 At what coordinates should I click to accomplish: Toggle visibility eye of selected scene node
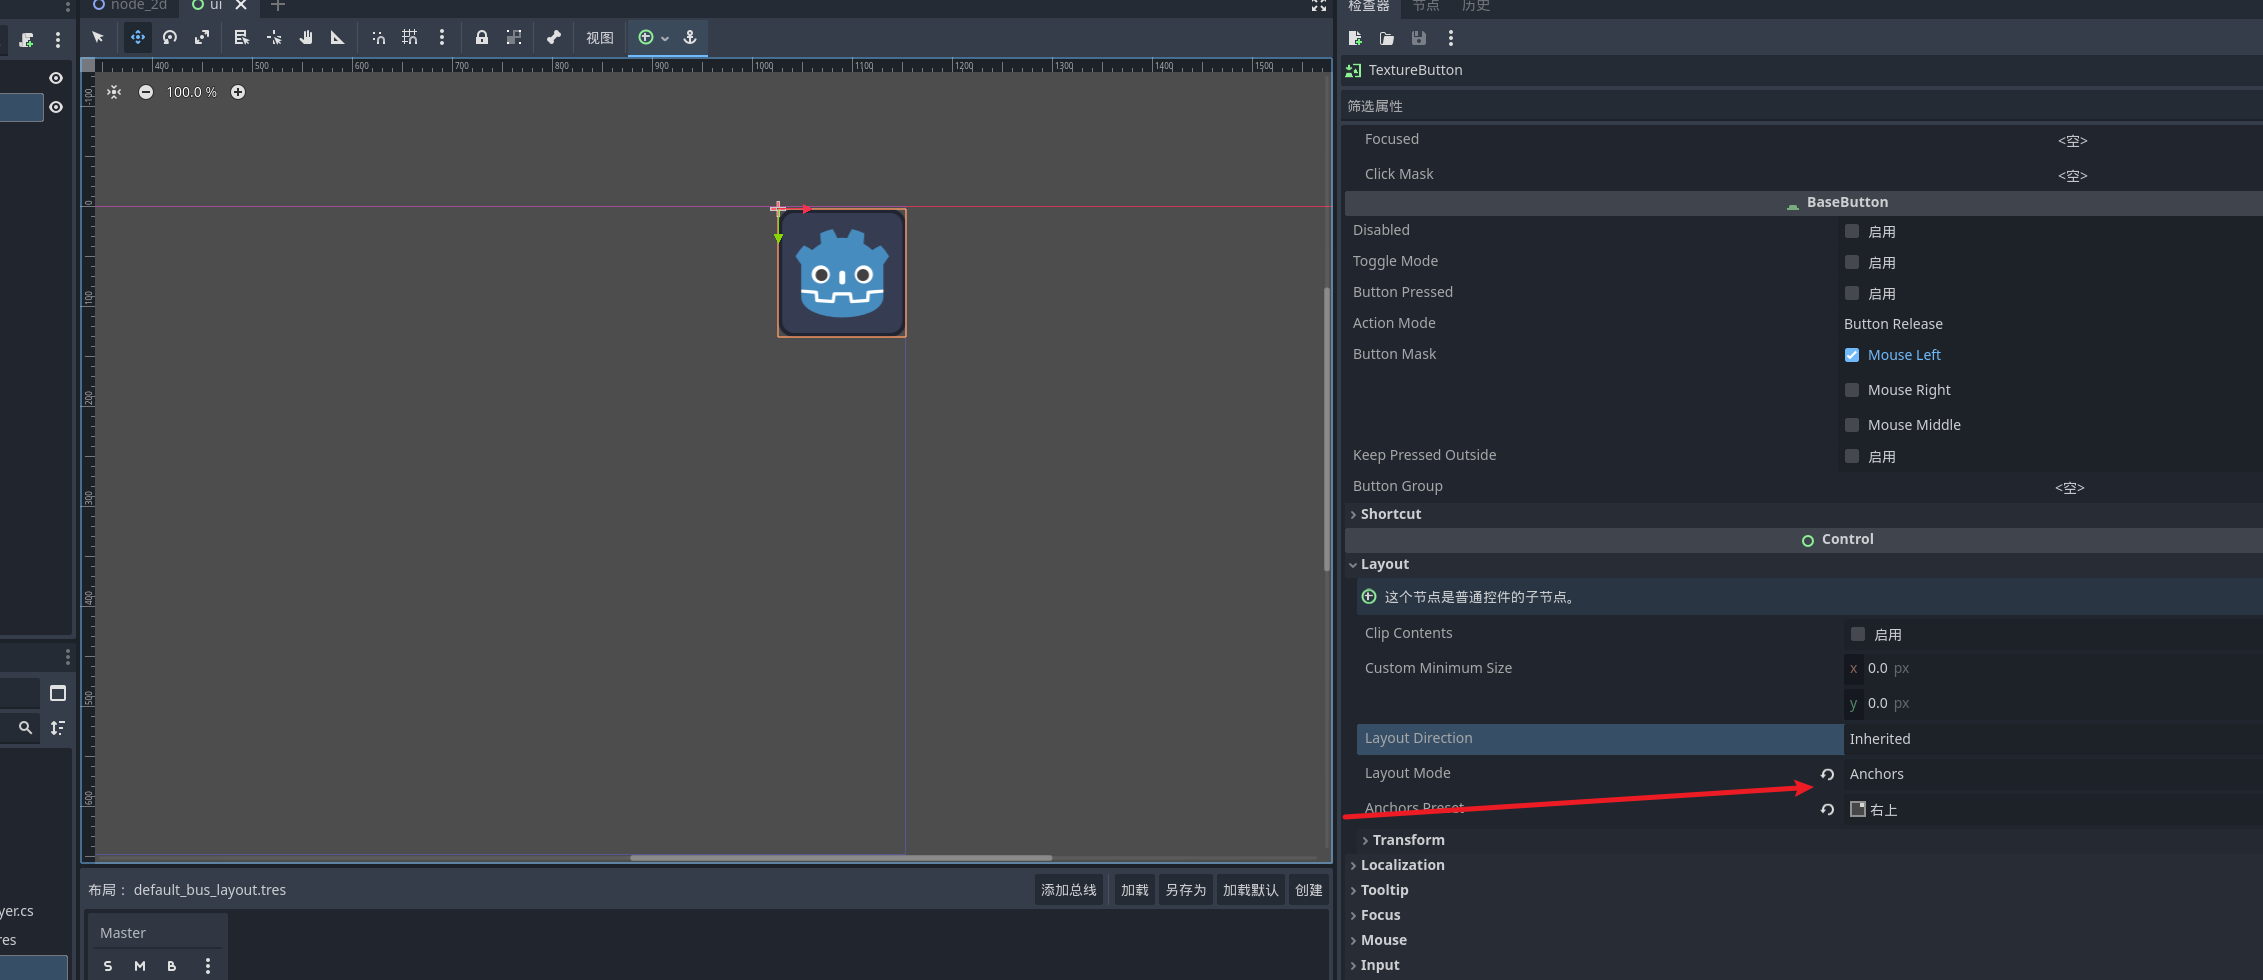pos(56,107)
